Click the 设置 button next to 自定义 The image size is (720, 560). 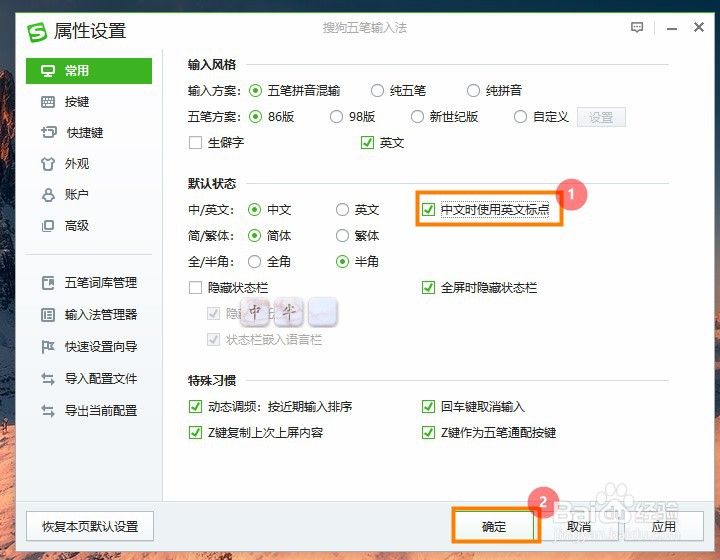click(601, 117)
